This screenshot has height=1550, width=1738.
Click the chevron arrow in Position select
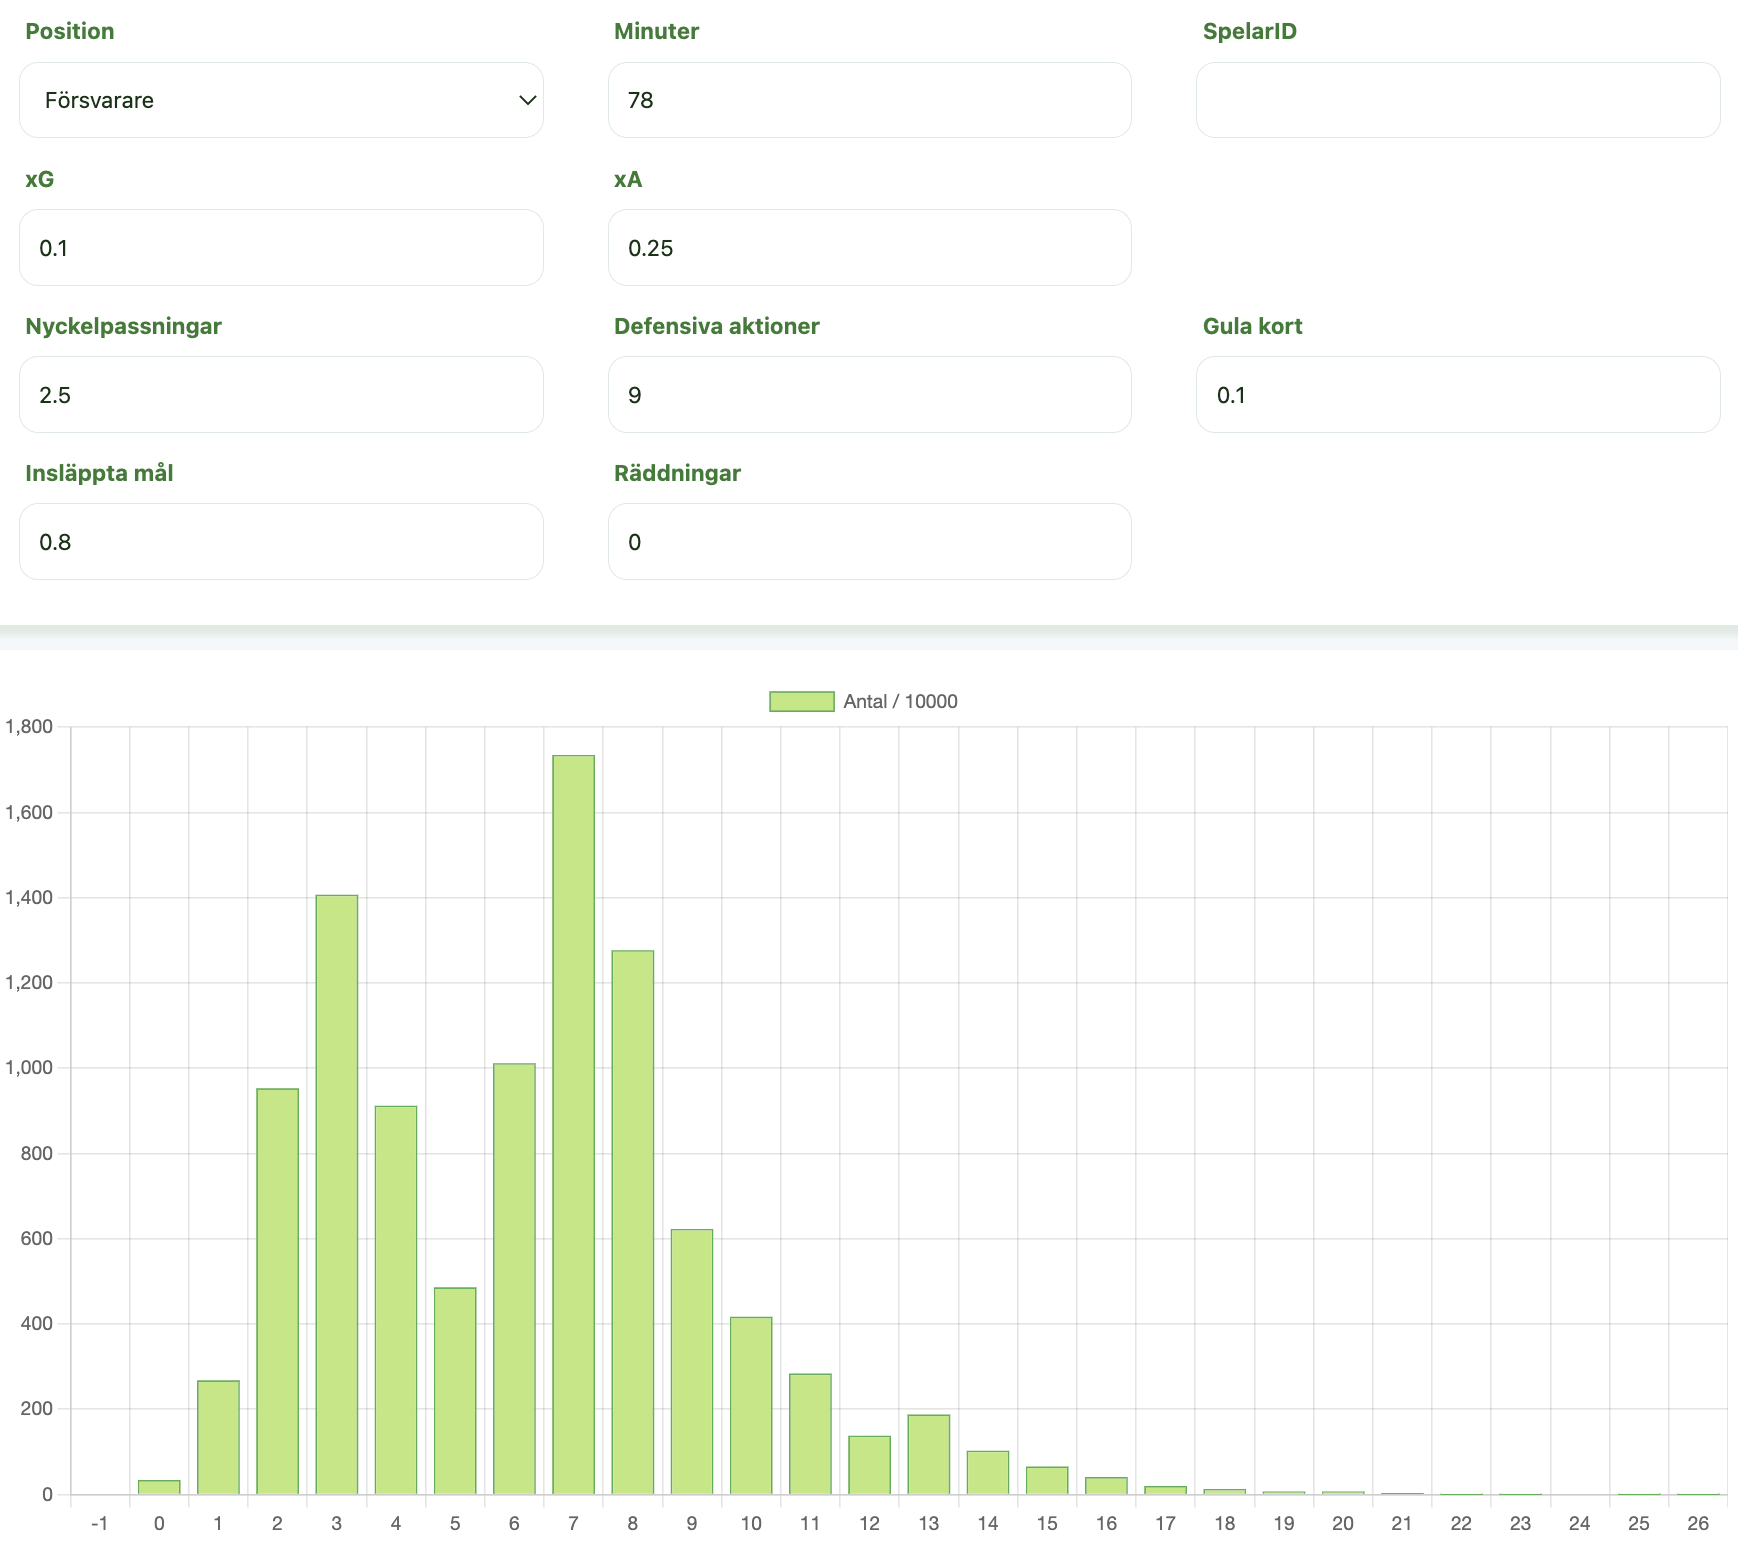click(x=527, y=100)
